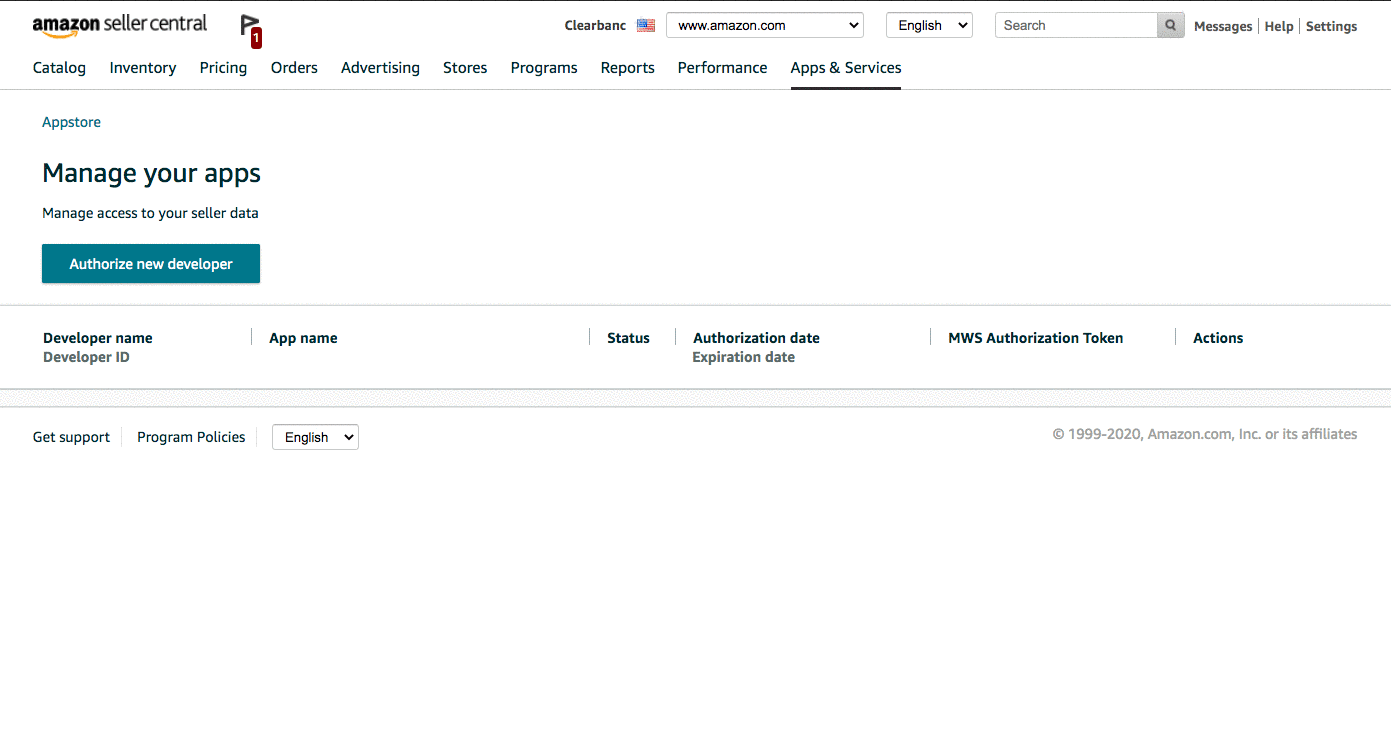1391x746 pixels.
Task: Open the Messages link
Action: (x=1222, y=27)
